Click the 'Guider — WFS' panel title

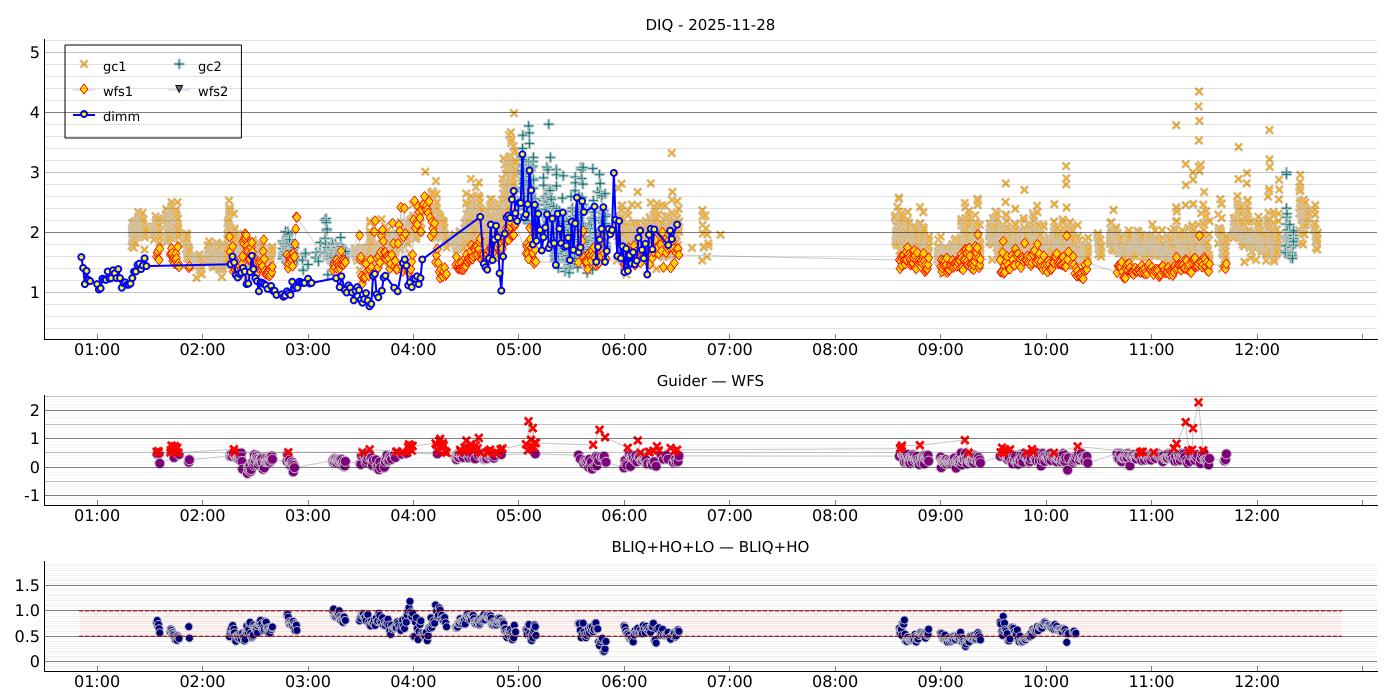(710, 381)
